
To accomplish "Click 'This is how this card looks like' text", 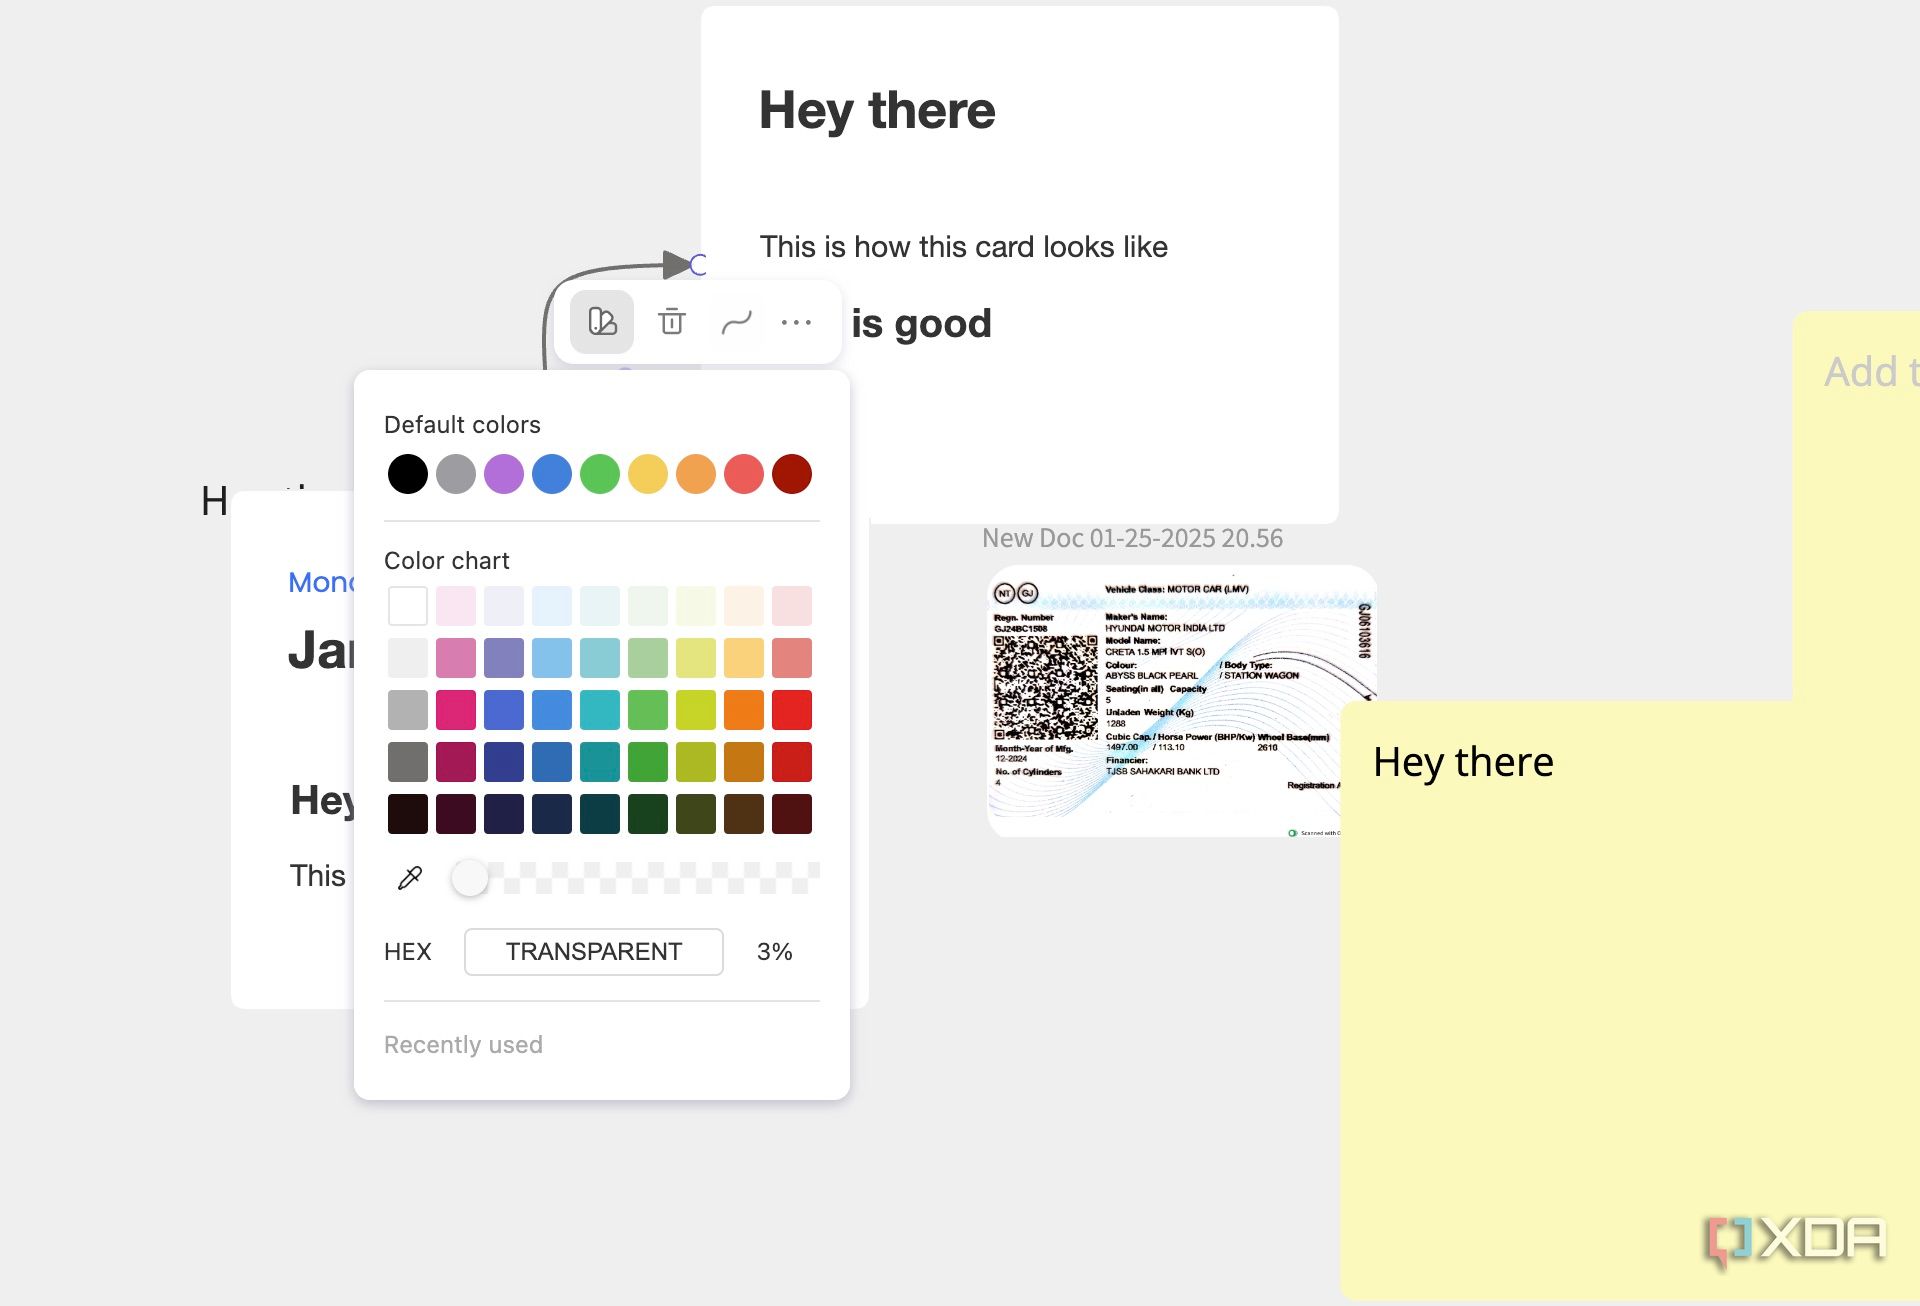I will (x=964, y=247).
